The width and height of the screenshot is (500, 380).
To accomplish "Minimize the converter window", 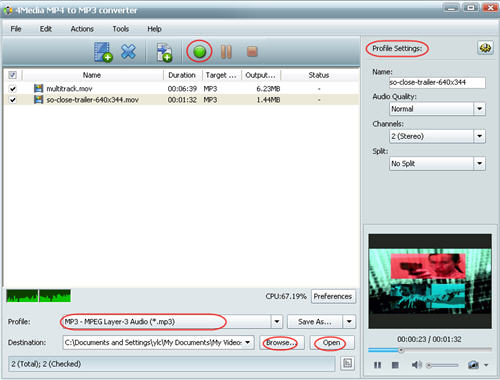I will 451,8.
